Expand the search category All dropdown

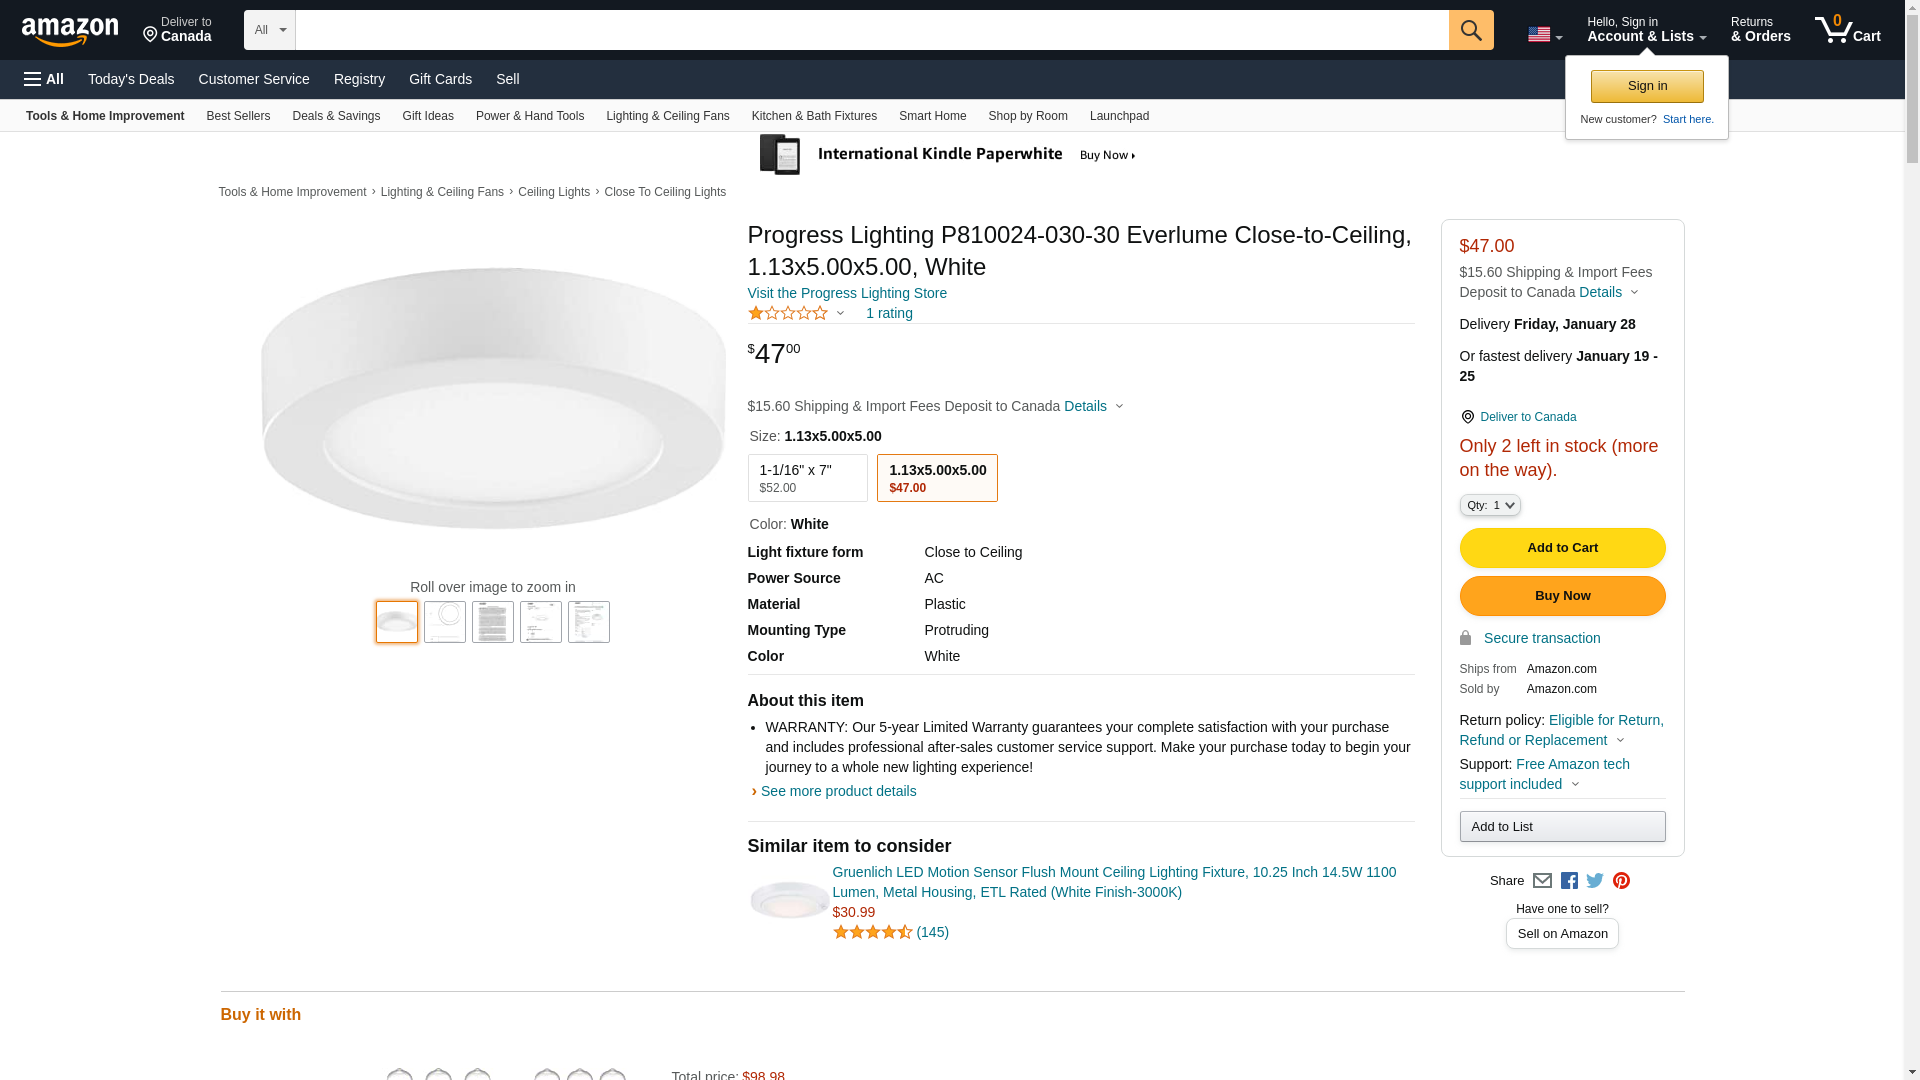(269, 30)
